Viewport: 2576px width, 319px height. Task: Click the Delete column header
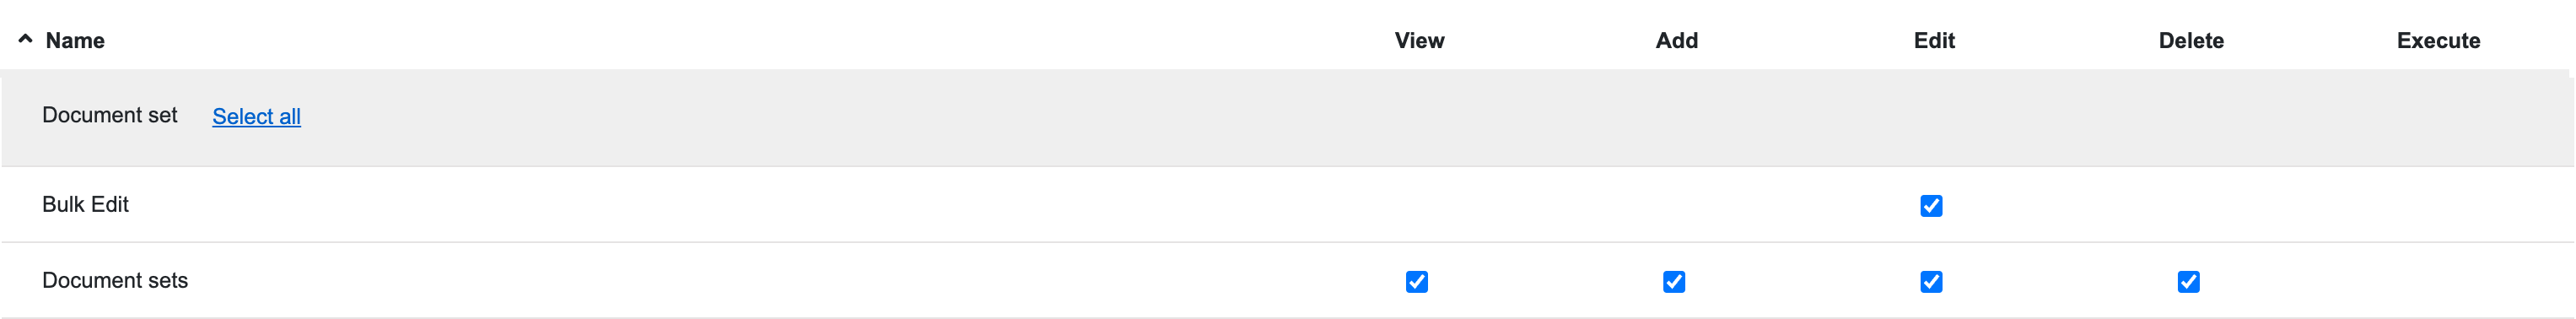tap(2190, 41)
